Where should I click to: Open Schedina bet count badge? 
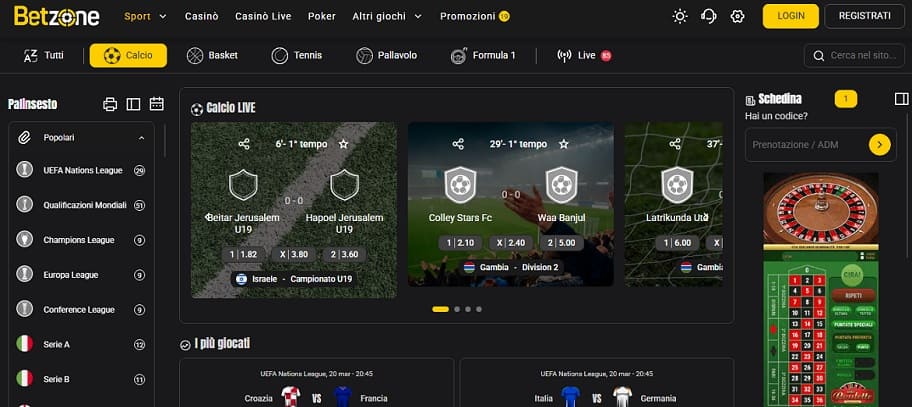pos(846,99)
